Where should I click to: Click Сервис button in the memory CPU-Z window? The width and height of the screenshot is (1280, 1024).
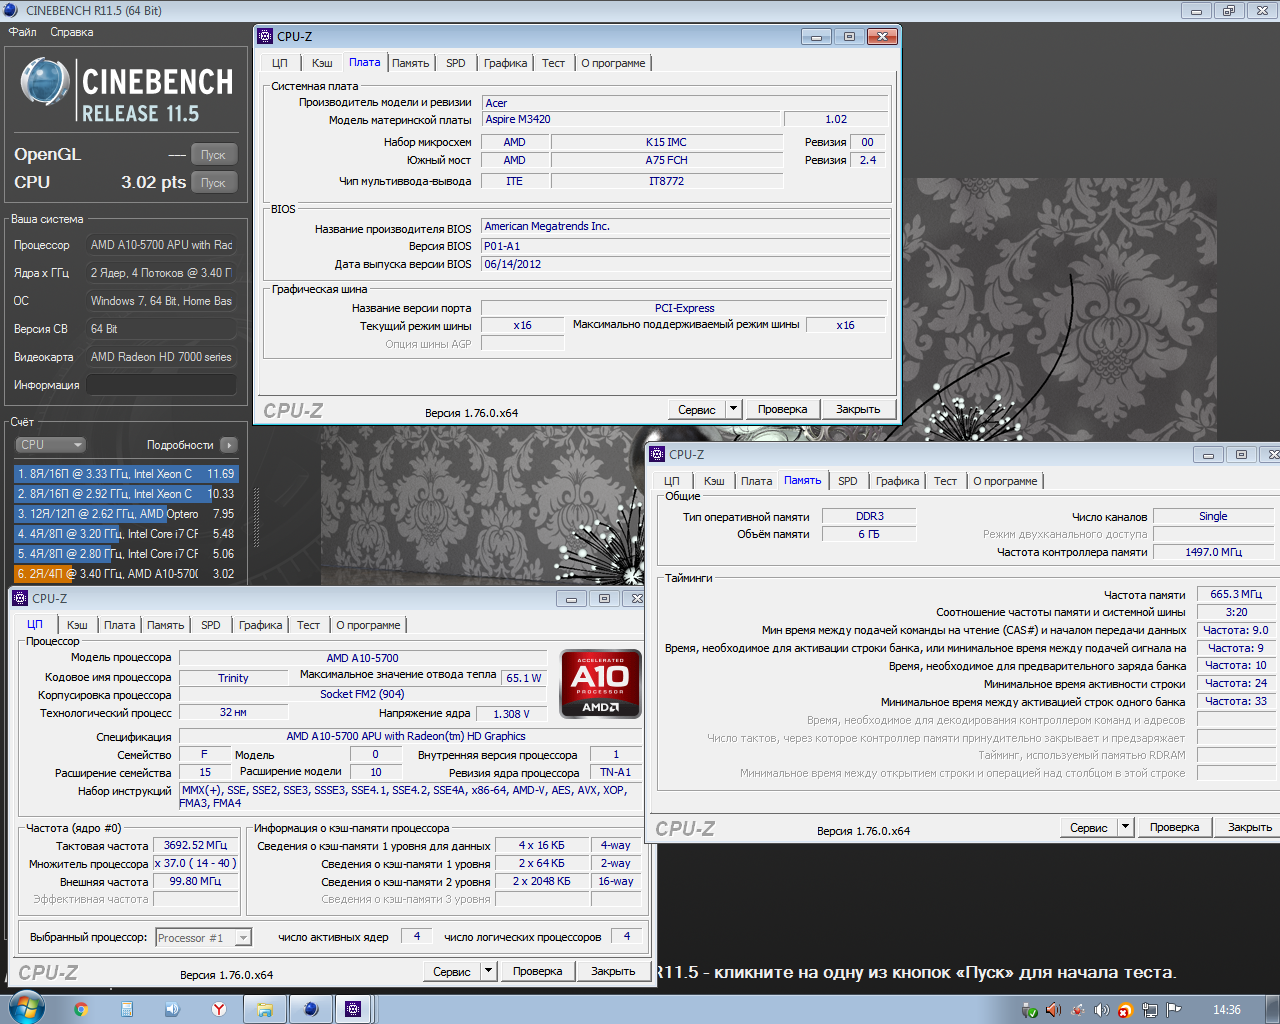[1089, 827]
